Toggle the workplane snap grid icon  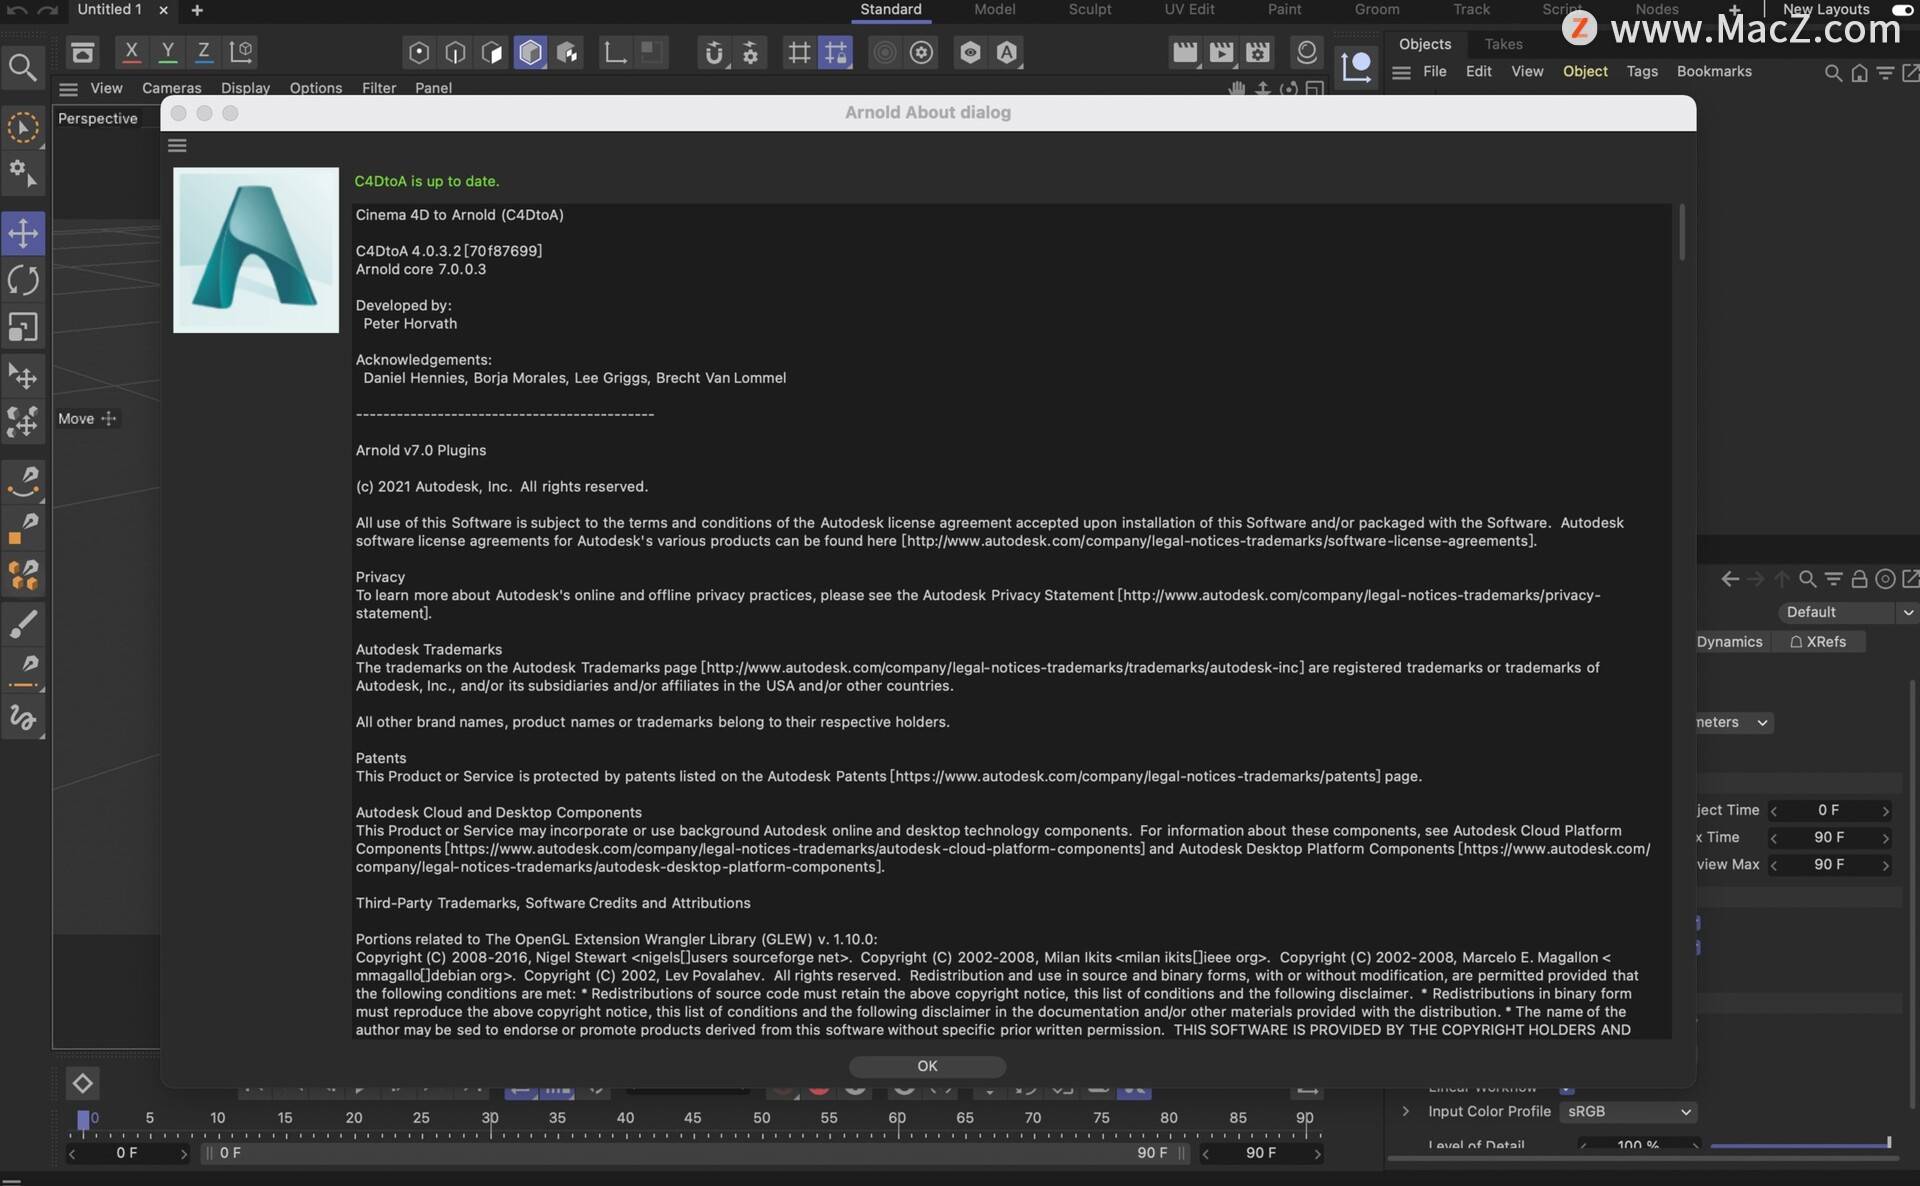798,52
